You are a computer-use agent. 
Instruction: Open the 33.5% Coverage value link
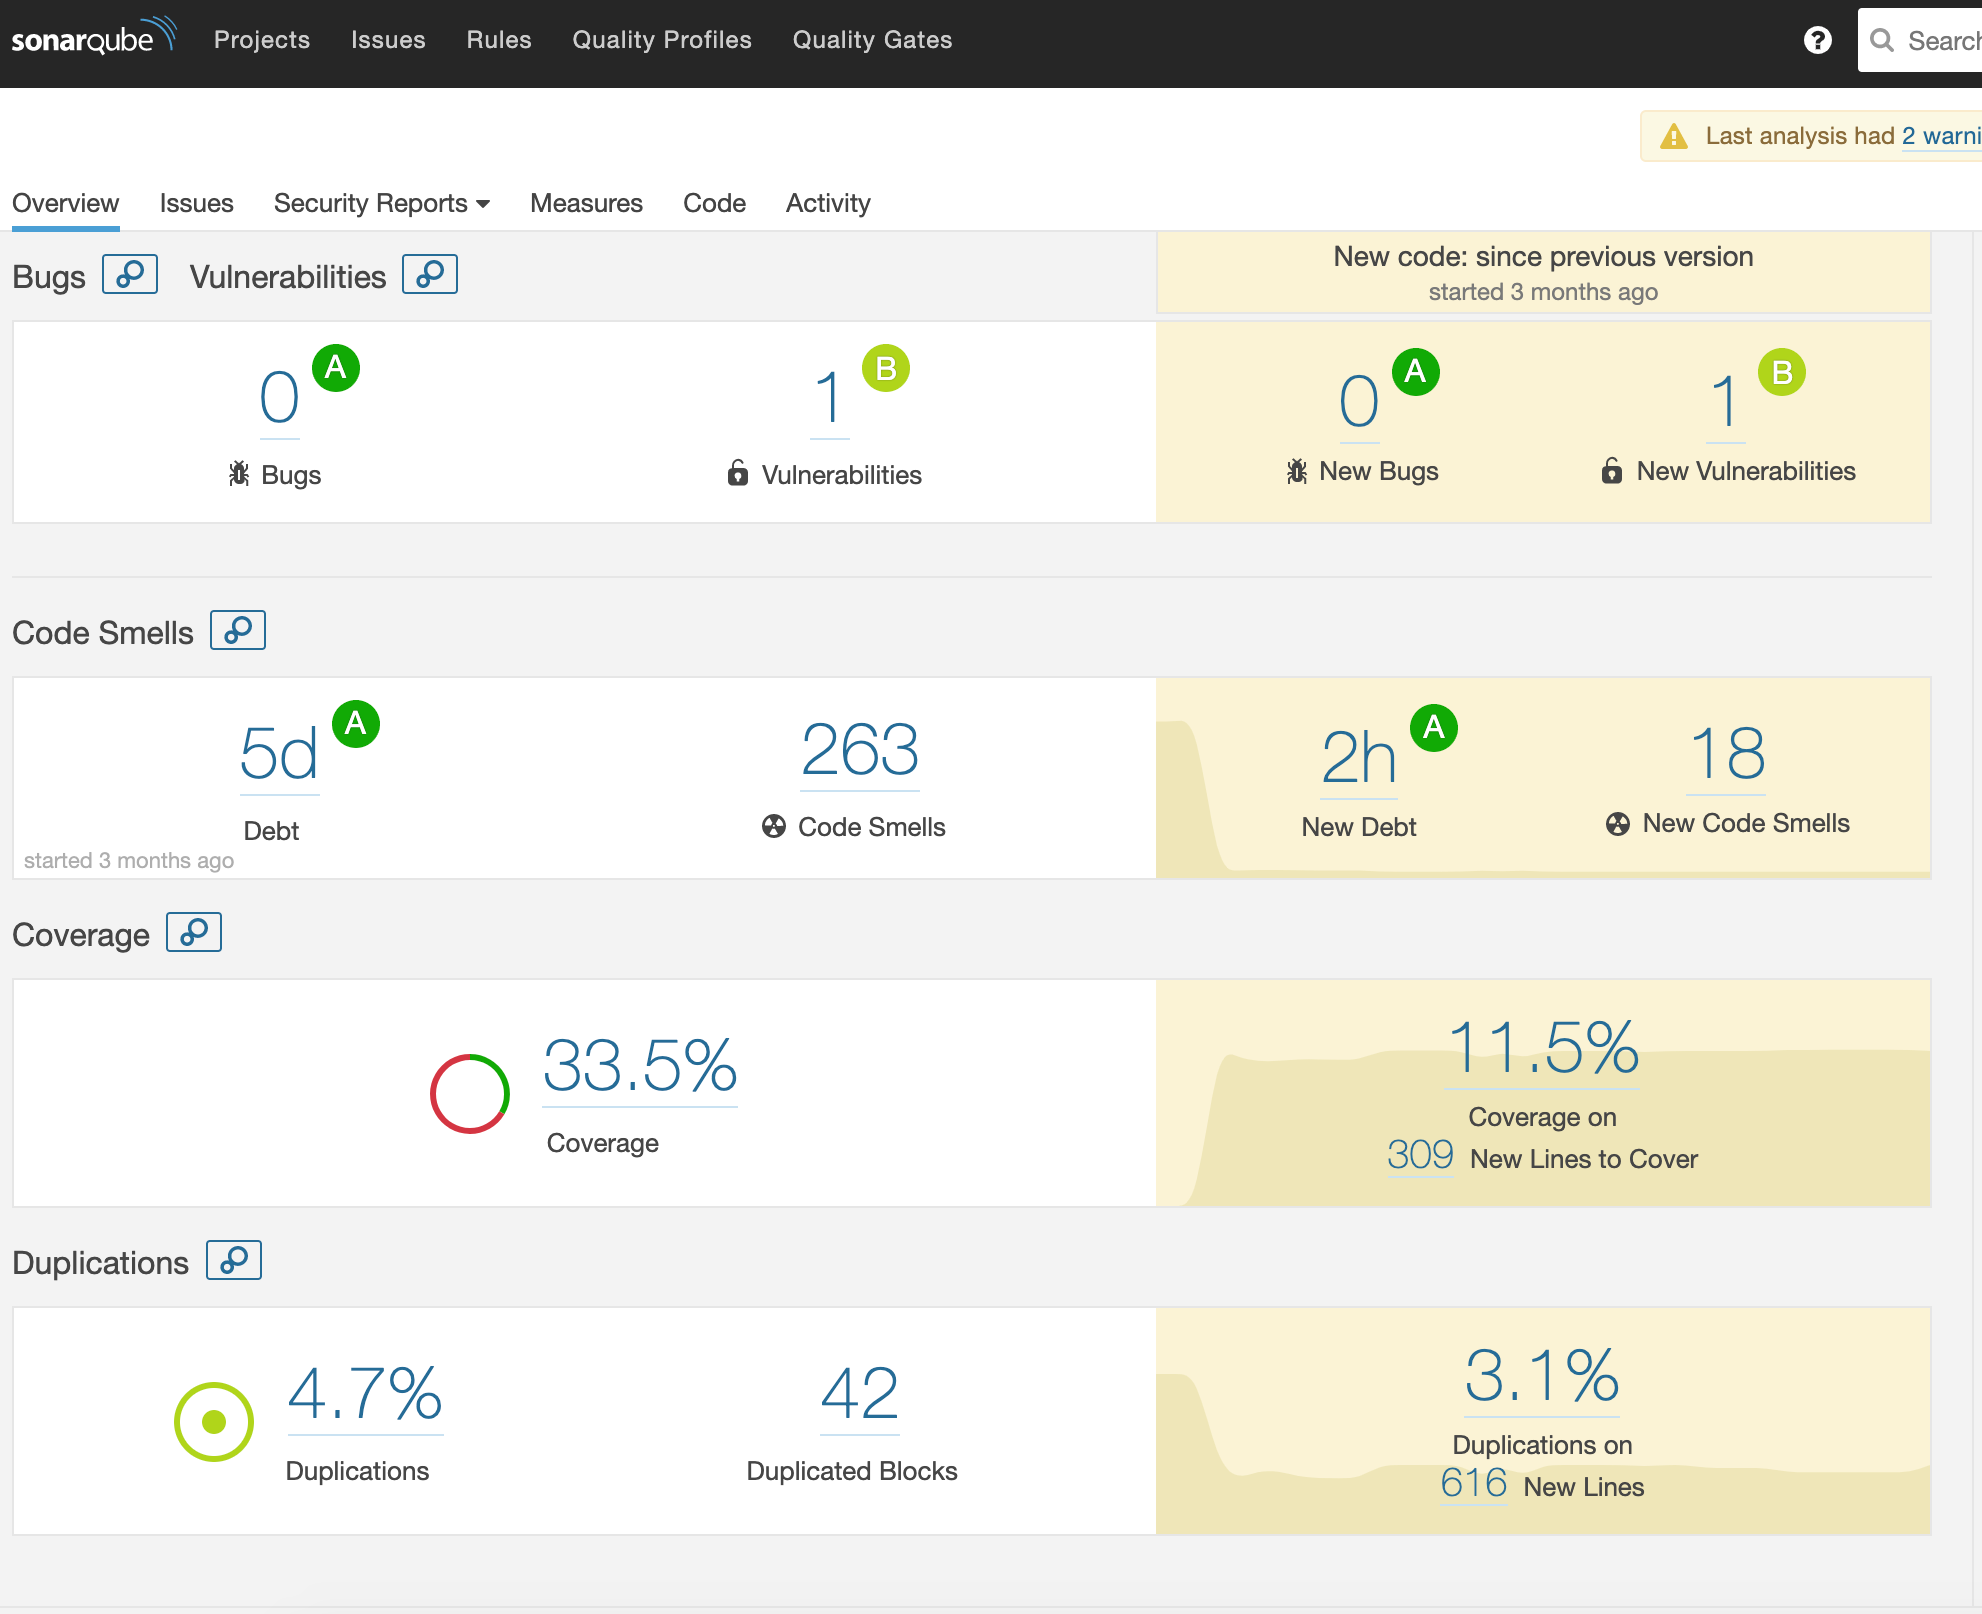pyautogui.click(x=640, y=1066)
